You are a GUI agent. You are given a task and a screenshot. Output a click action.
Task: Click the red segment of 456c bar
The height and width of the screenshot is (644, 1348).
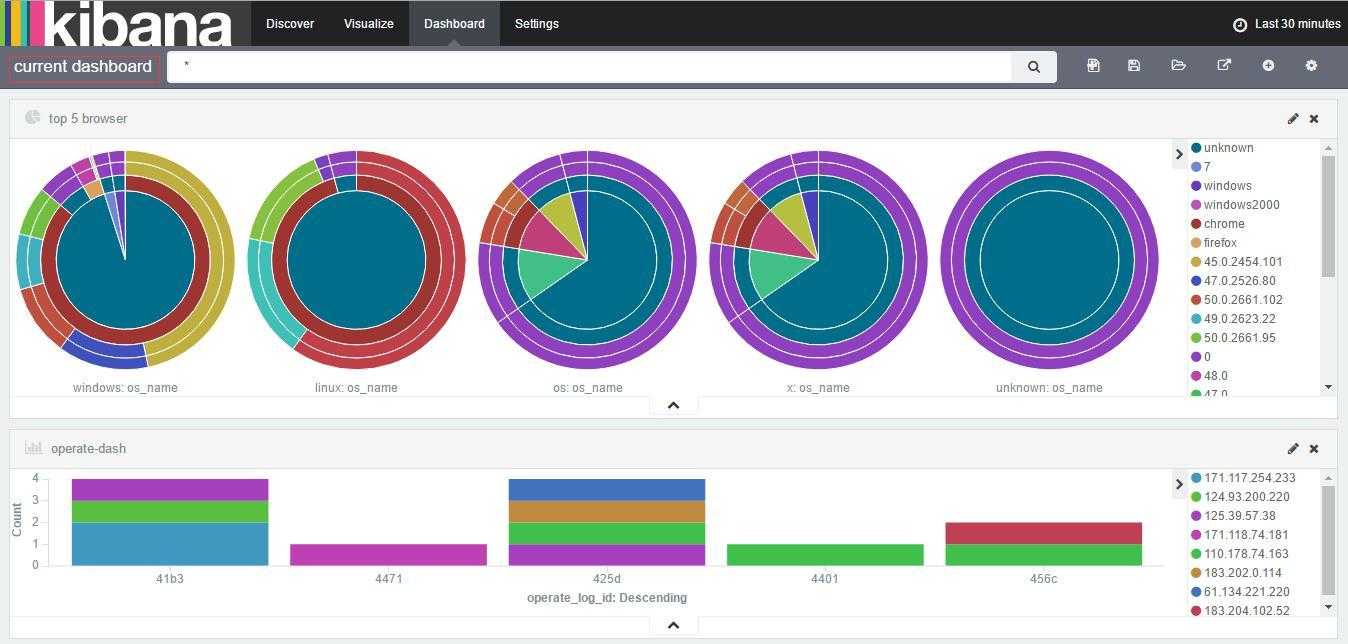pos(1043,533)
